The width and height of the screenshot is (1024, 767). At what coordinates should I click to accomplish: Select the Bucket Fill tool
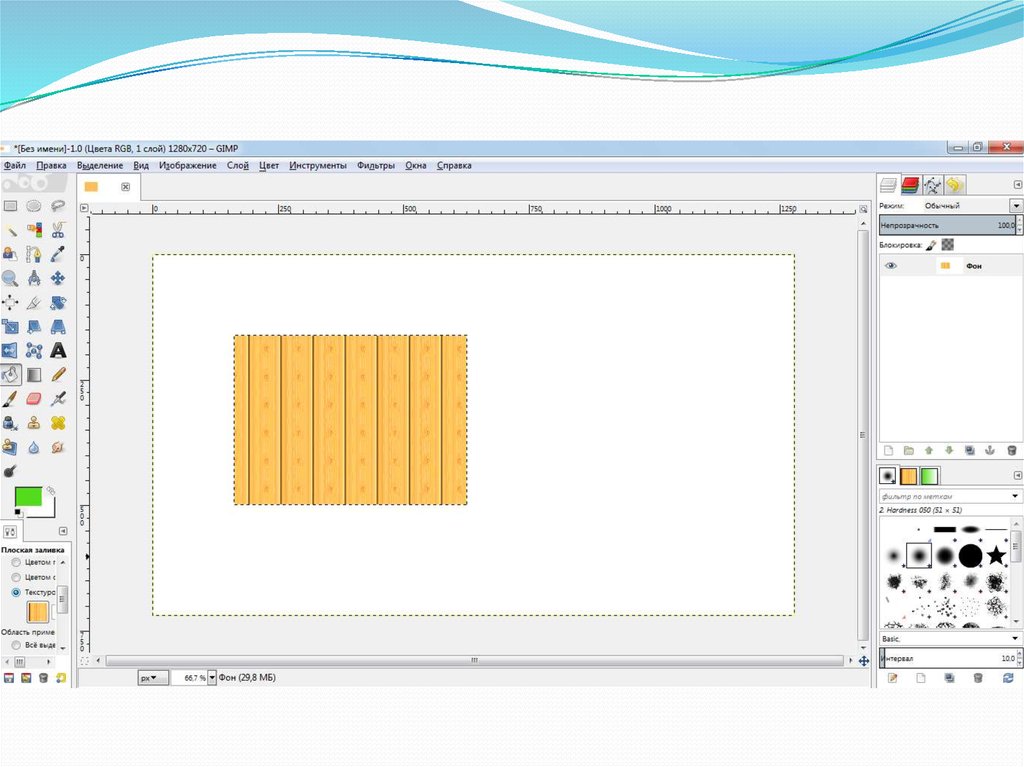(x=10, y=375)
